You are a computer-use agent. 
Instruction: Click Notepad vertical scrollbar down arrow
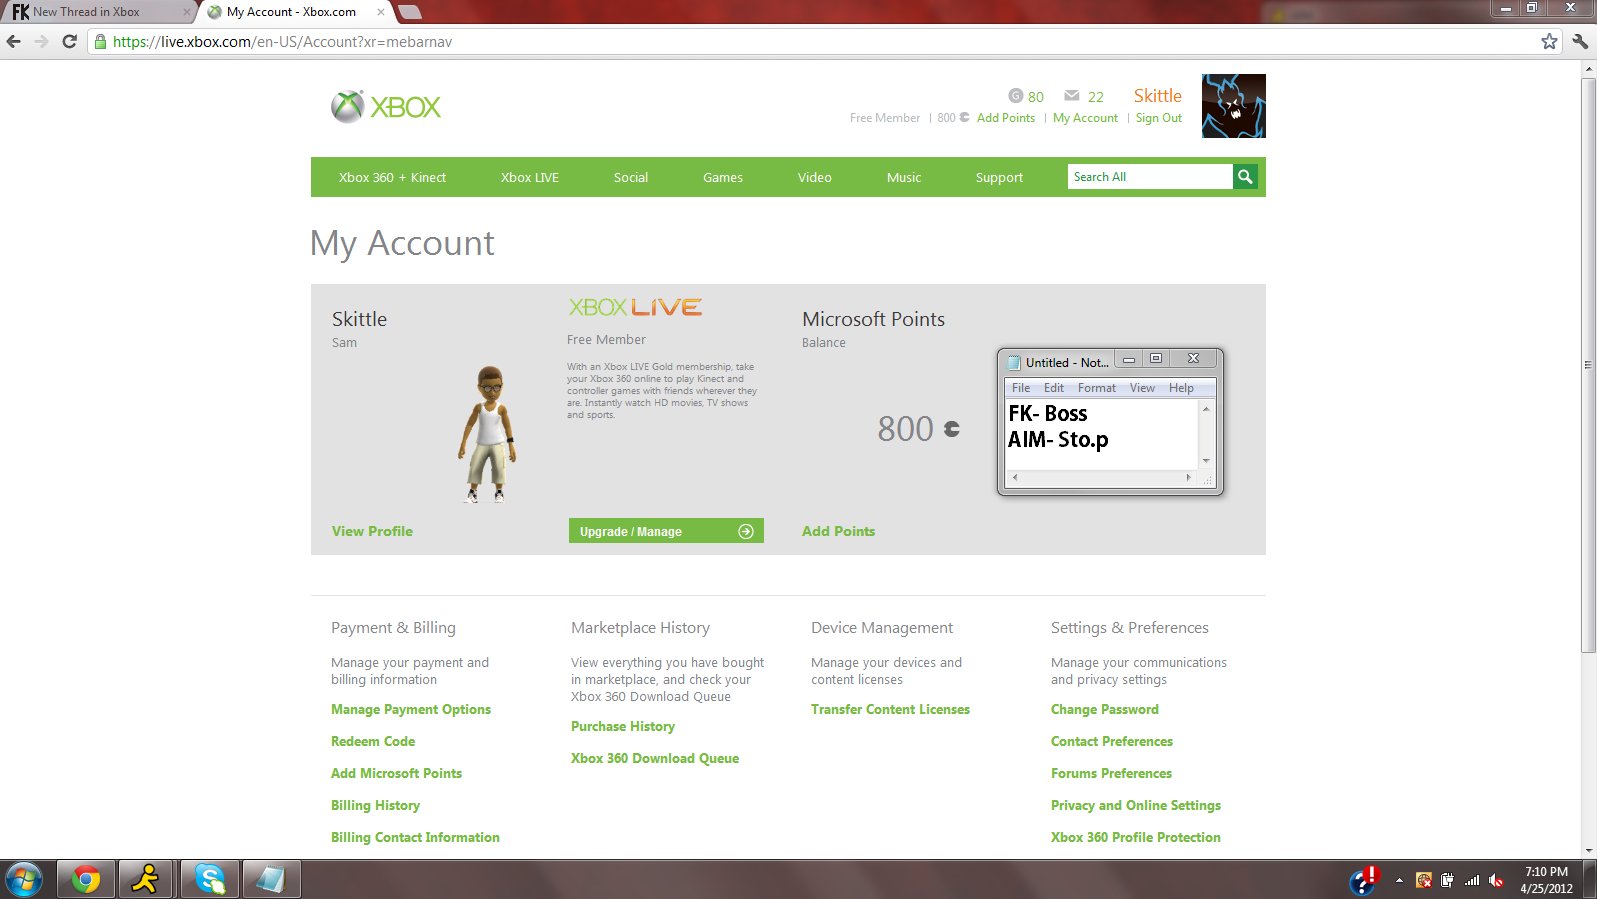1206,460
